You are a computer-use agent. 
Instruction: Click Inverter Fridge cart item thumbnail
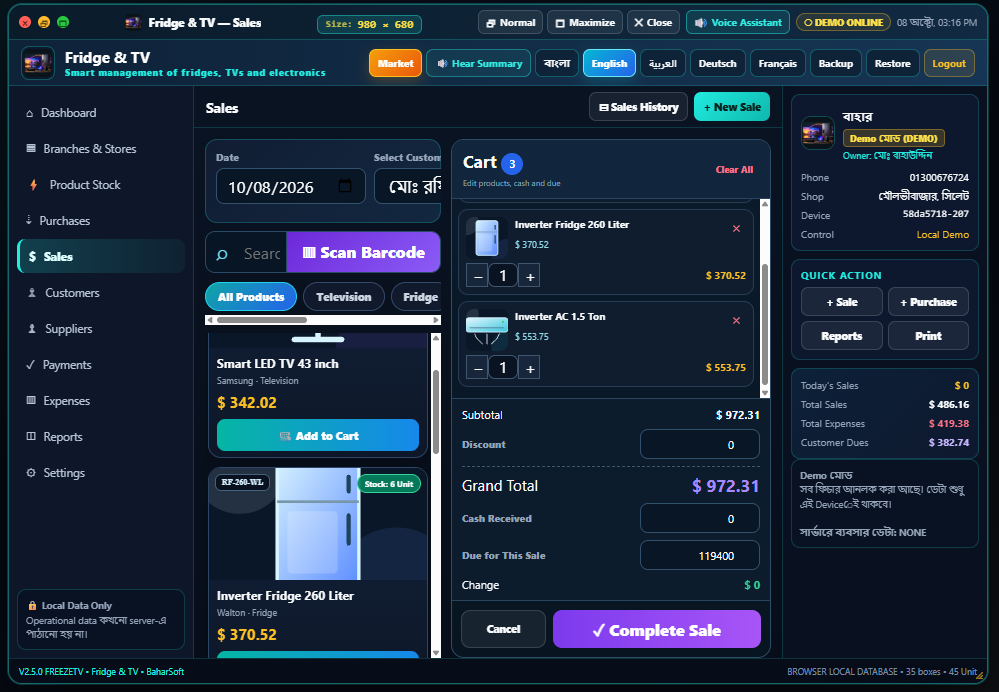[487, 237]
